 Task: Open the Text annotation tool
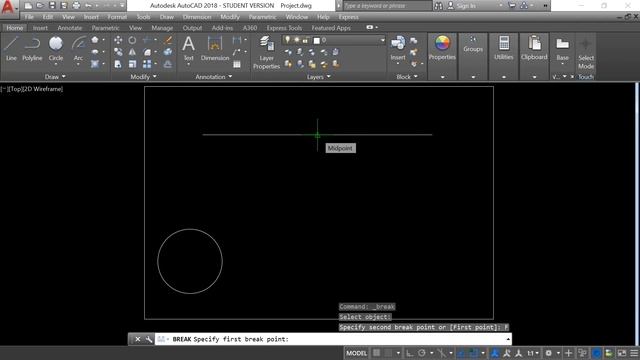pos(188,48)
